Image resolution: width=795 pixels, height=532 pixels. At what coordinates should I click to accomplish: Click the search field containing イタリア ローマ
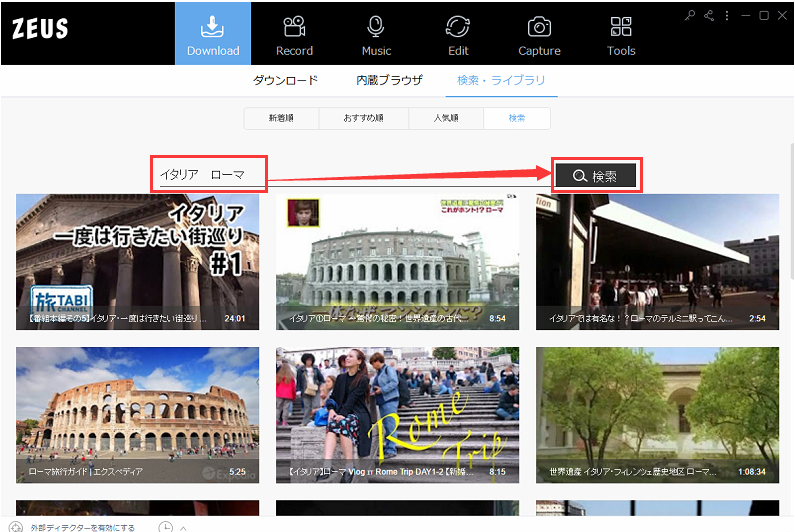210,175
